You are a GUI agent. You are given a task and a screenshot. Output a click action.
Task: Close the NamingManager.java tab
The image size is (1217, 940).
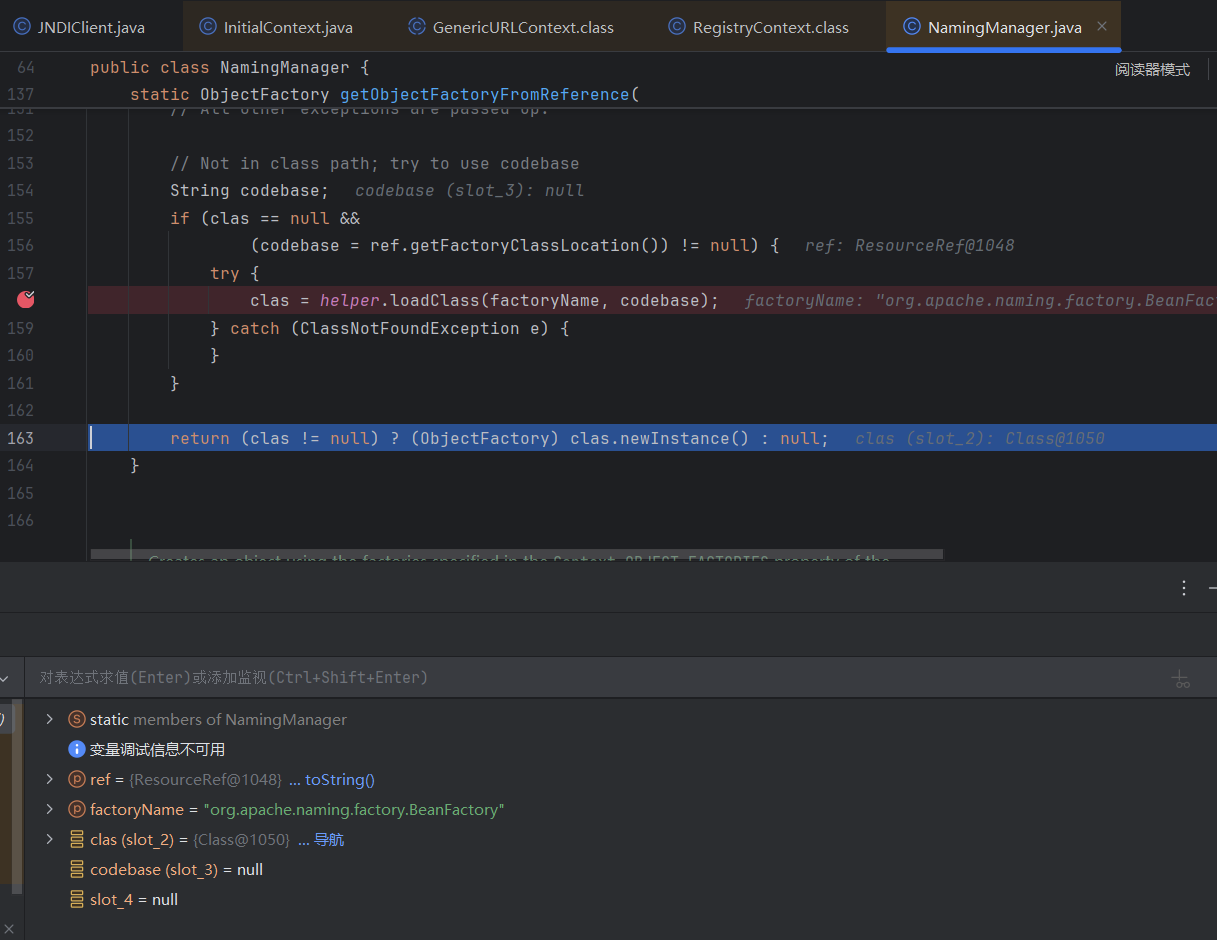coord(1102,27)
